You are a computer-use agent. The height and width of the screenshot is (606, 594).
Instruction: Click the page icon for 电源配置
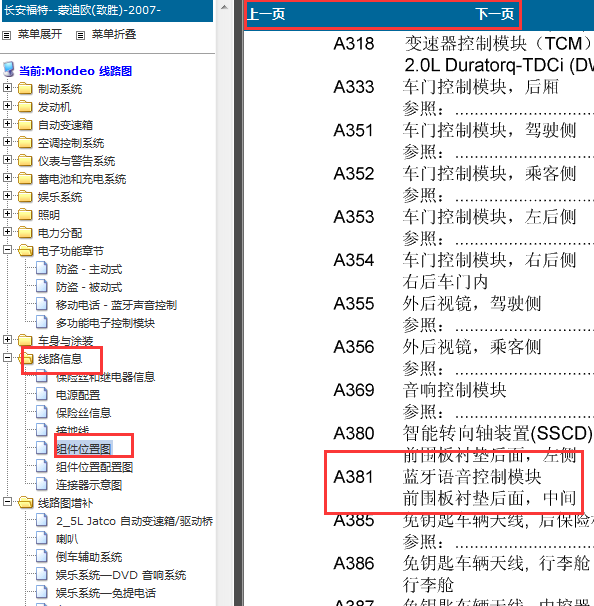coord(42,394)
